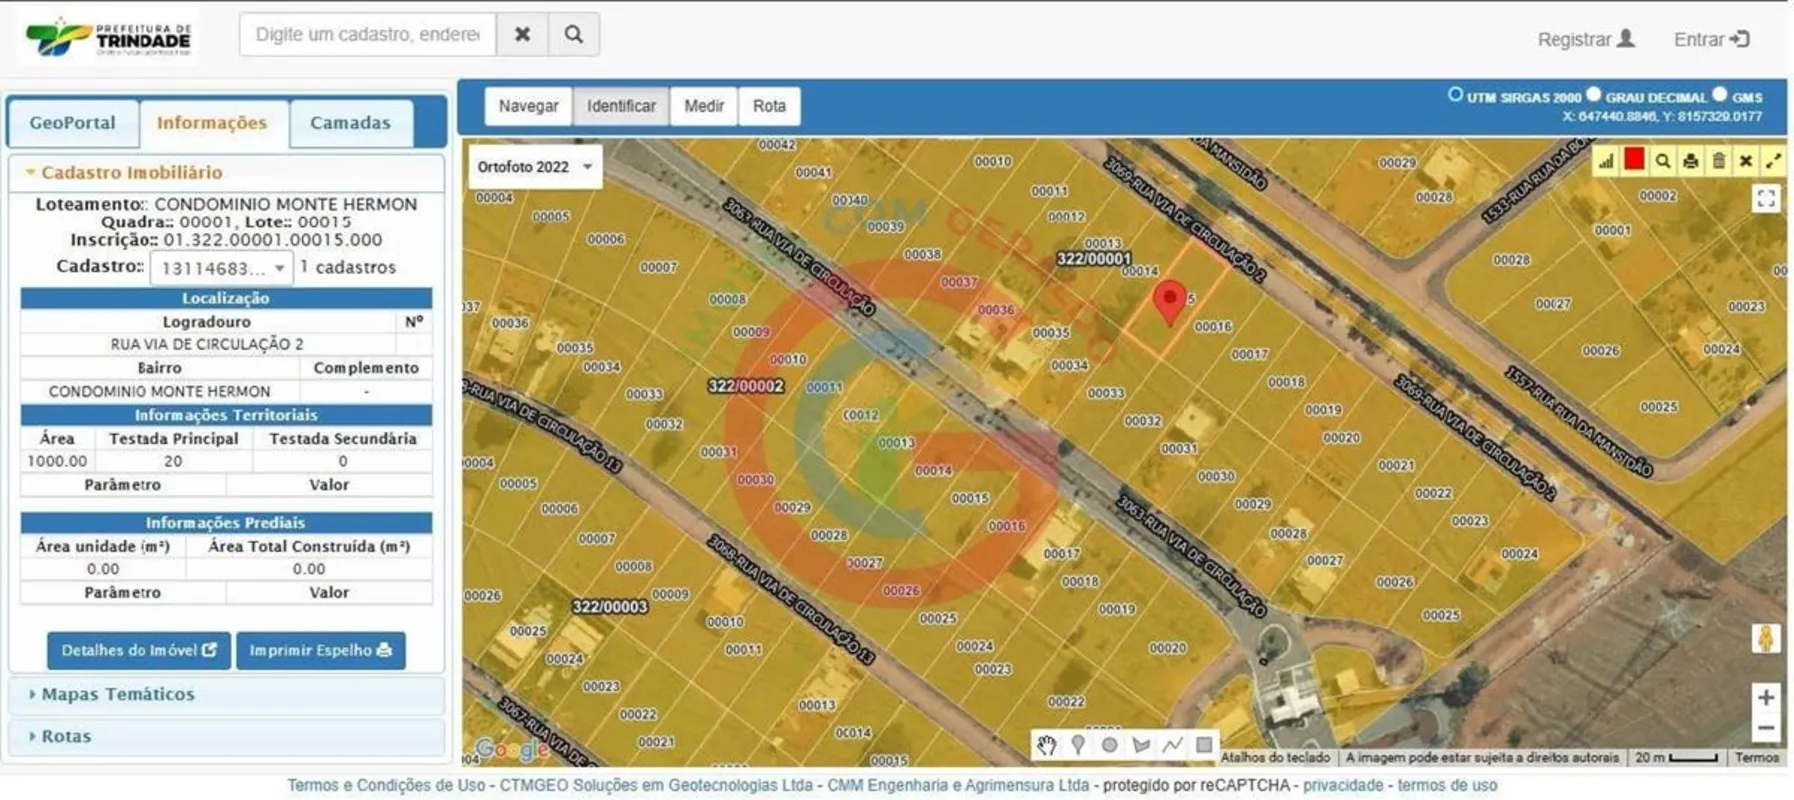Zoom in the map with the plus button

pos(1766,697)
